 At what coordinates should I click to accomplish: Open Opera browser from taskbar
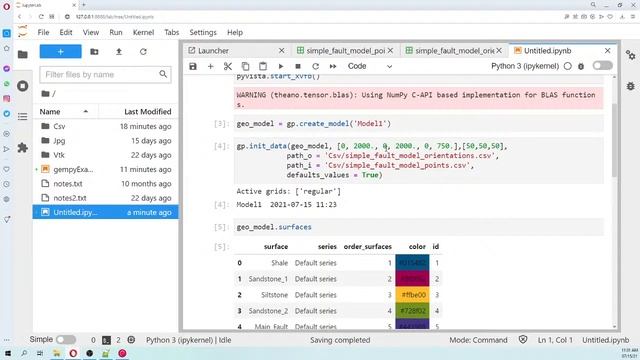73,353
